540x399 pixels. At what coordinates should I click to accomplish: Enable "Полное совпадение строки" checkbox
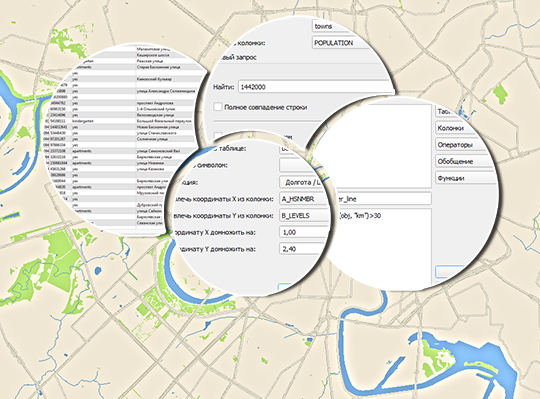coord(218,107)
